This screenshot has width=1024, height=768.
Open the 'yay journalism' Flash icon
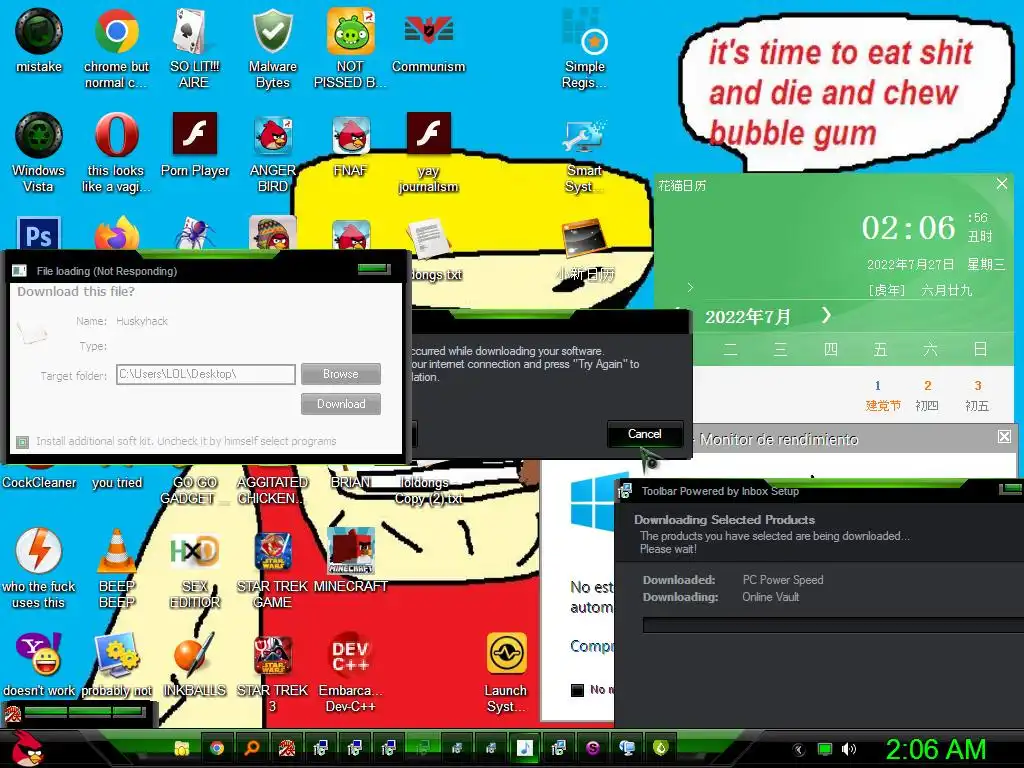click(x=428, y=152)
